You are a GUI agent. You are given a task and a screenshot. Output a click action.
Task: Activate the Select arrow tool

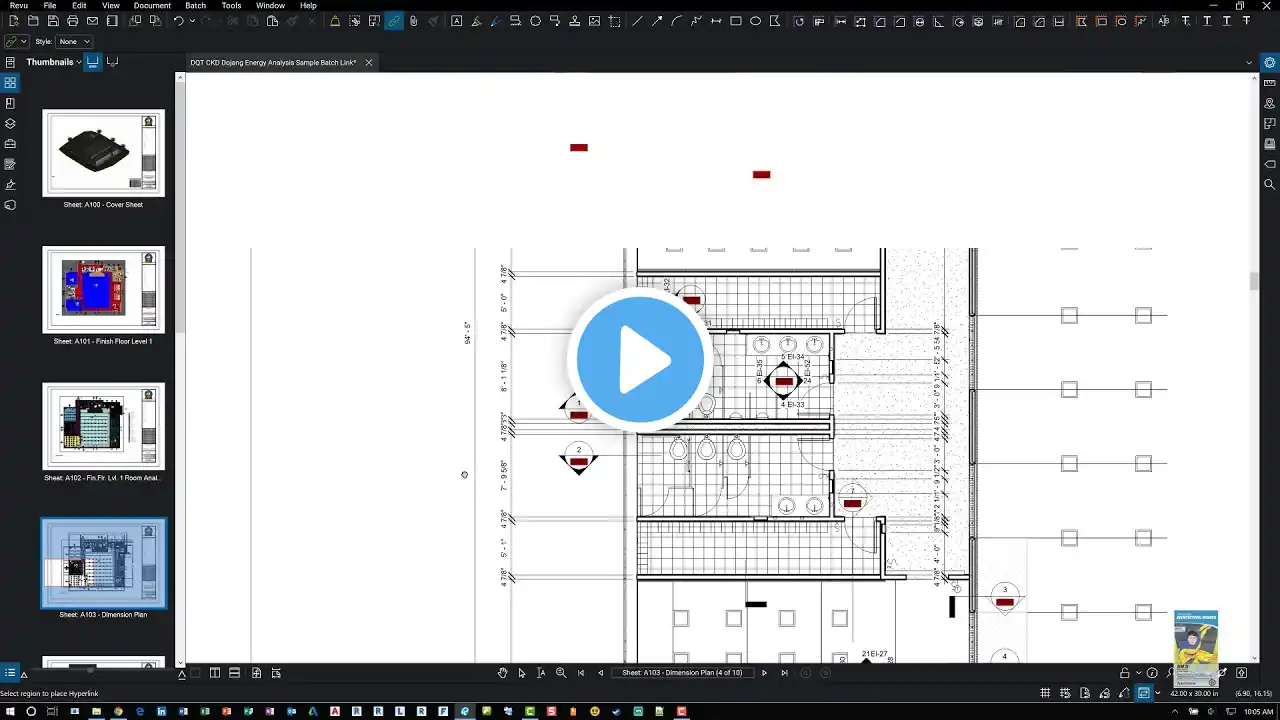522,673
